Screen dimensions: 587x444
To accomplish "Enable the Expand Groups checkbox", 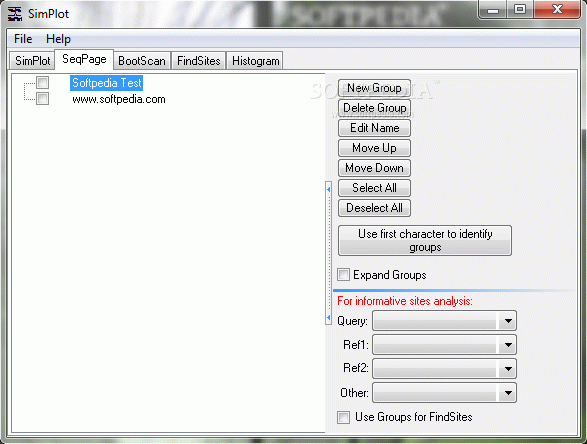I will coord(343,274).
